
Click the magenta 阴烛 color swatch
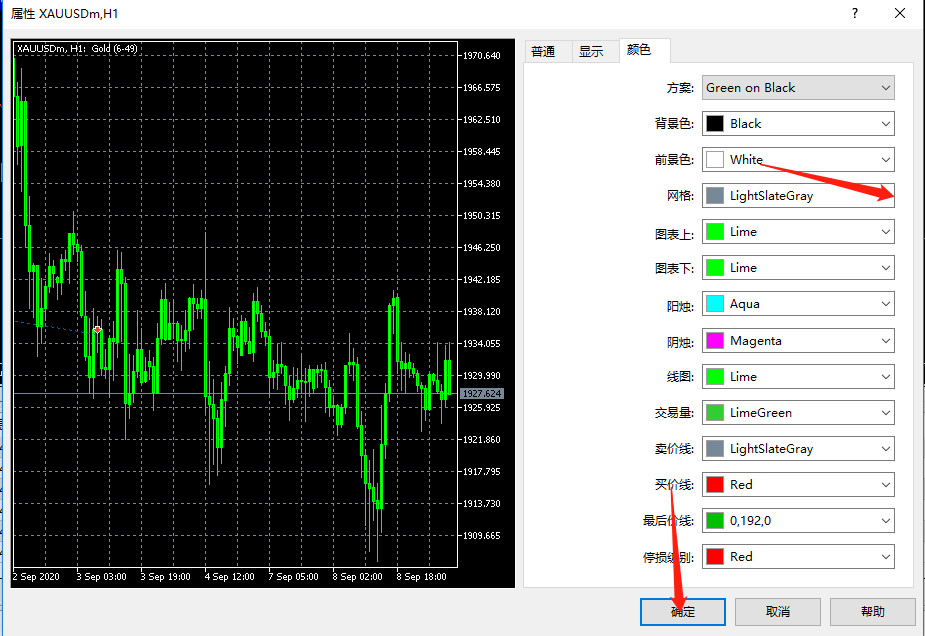point(715,340)
